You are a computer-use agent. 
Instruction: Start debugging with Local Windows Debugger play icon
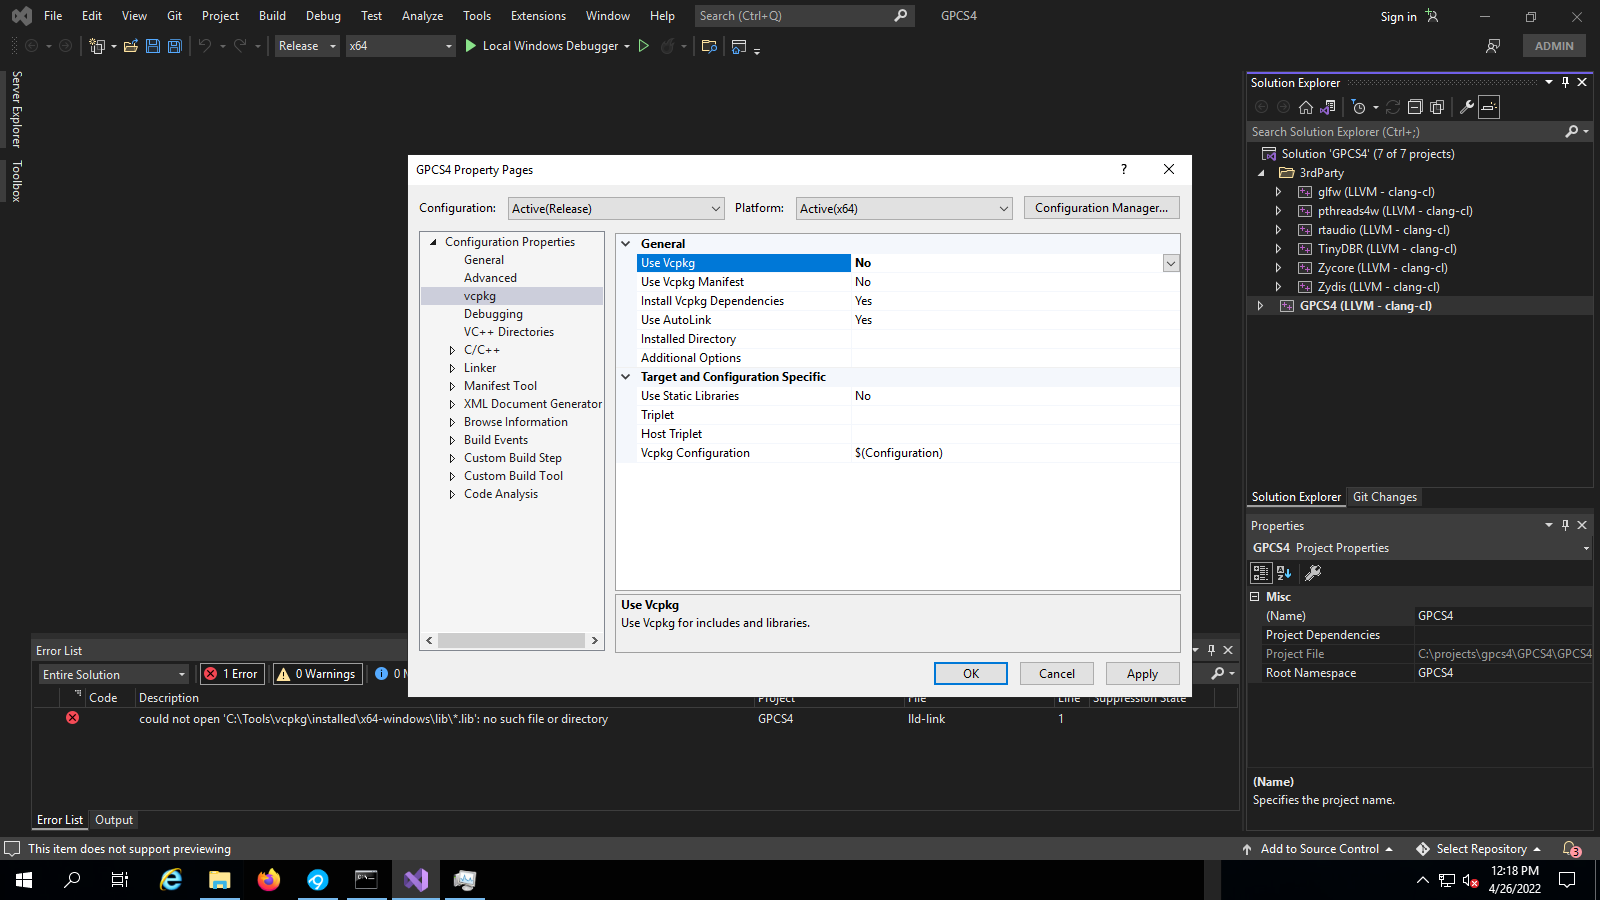coord(470,46)
